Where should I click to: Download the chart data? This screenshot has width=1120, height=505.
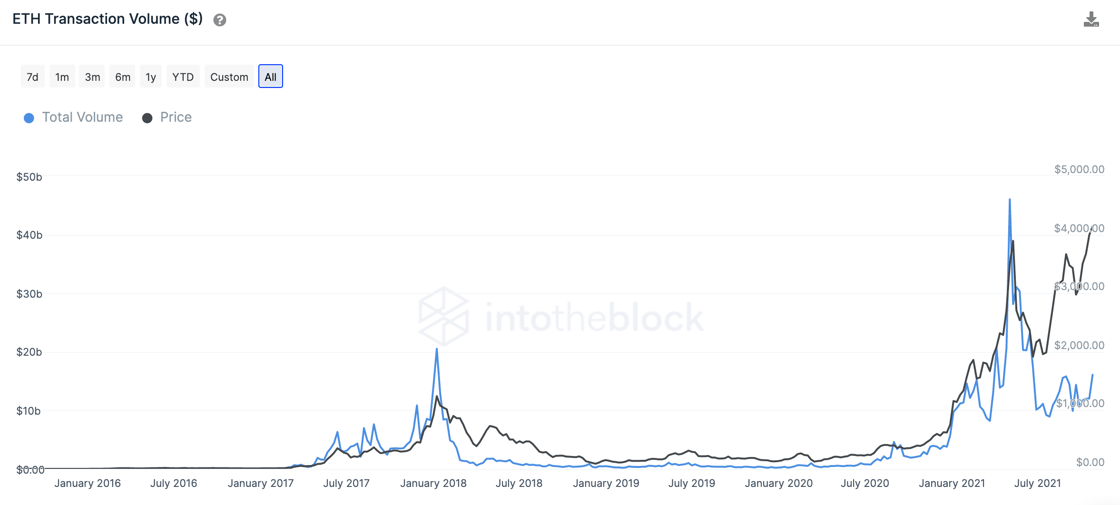coord(1091,20)
